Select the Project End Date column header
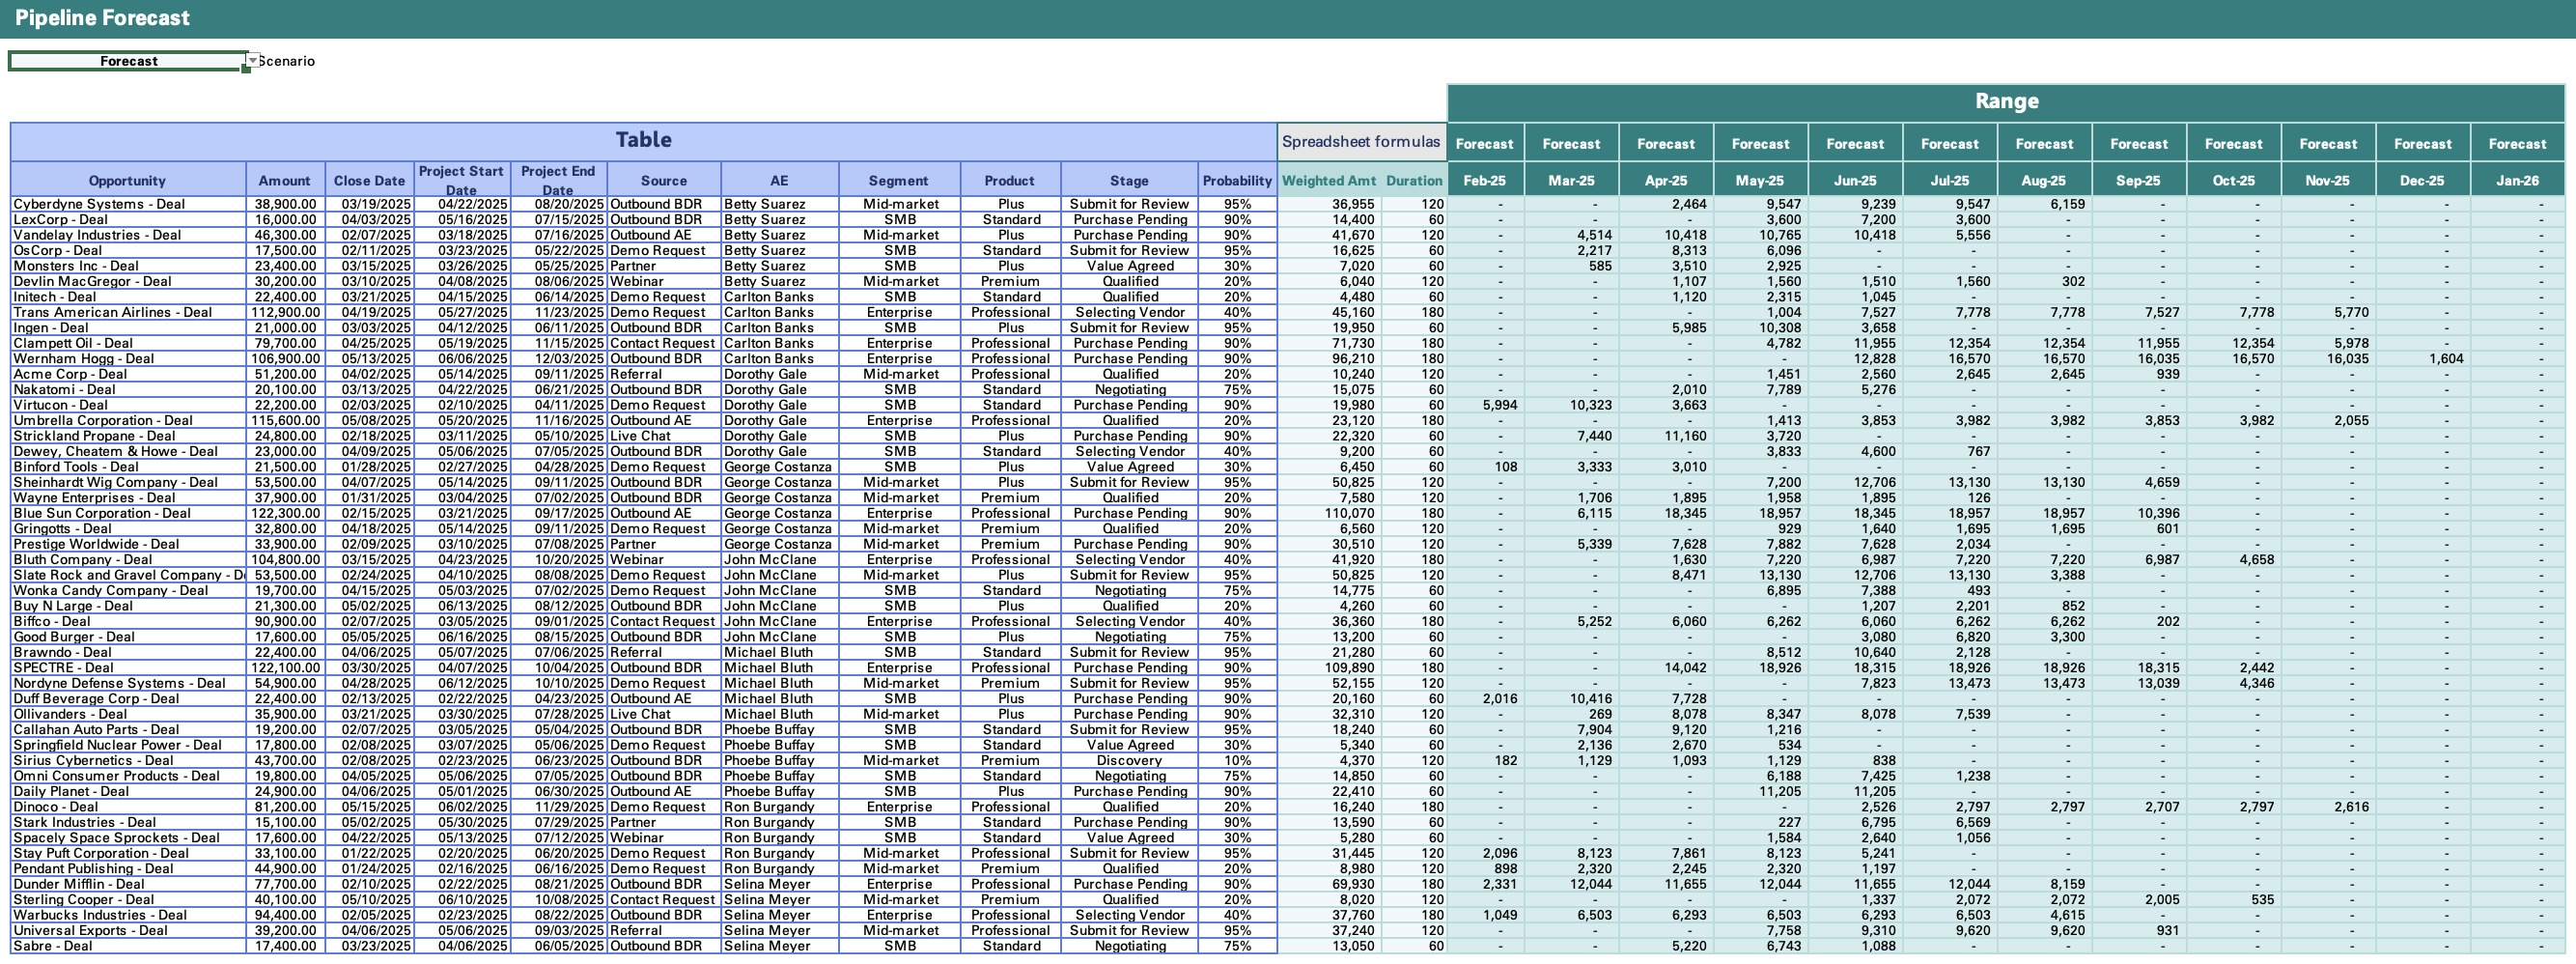Screen dimensions: 2576x964 pos(558,180)
